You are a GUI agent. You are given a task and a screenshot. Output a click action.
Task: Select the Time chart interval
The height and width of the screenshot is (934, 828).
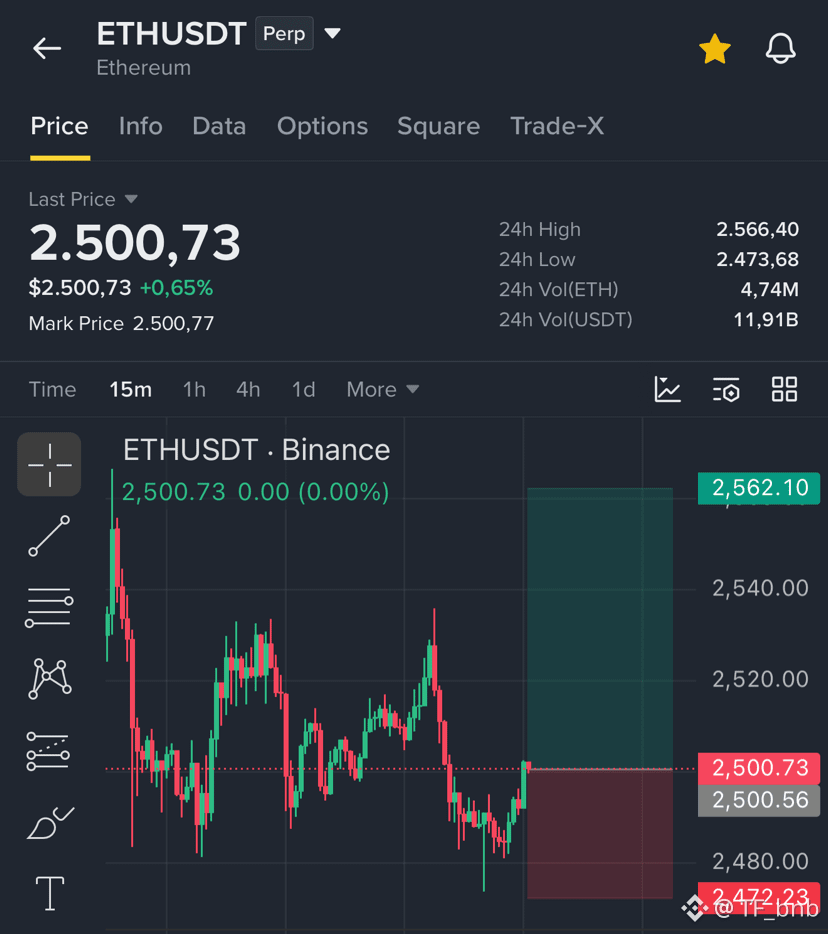[x=52, y=390]
